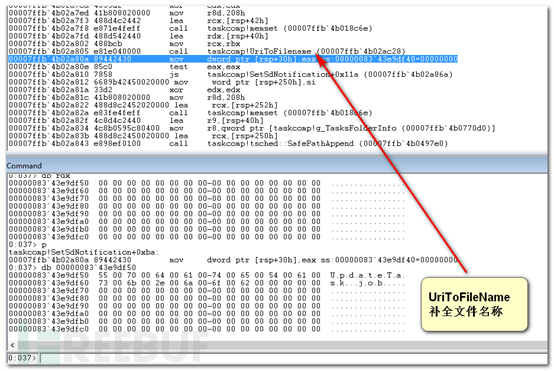The width and height of the screenshot is (554, 371).
Task: Click the lea rdx,[rsp+40h] instruction
Action: tap(138, 36)
